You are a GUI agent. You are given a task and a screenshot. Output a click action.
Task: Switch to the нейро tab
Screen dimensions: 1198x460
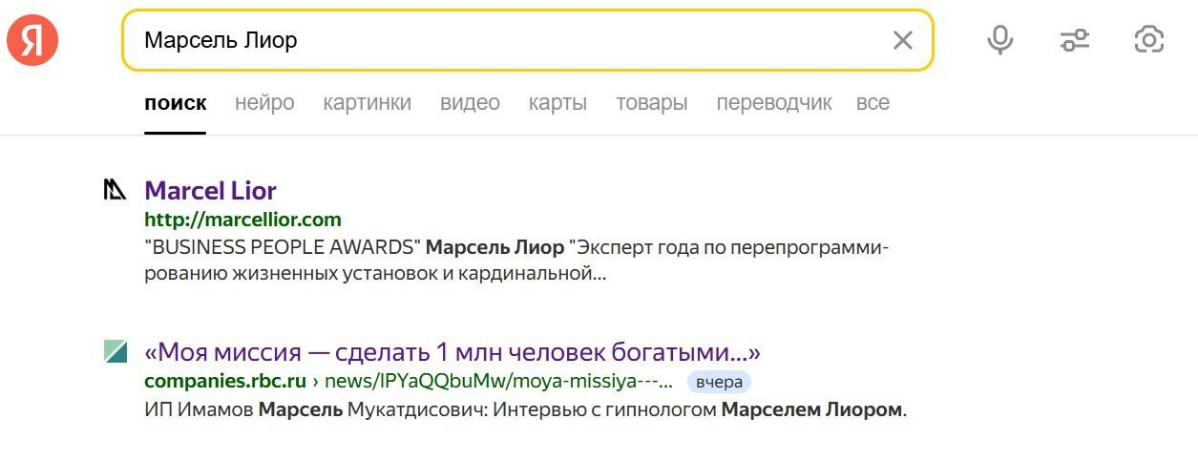click(x=264, y=103)
